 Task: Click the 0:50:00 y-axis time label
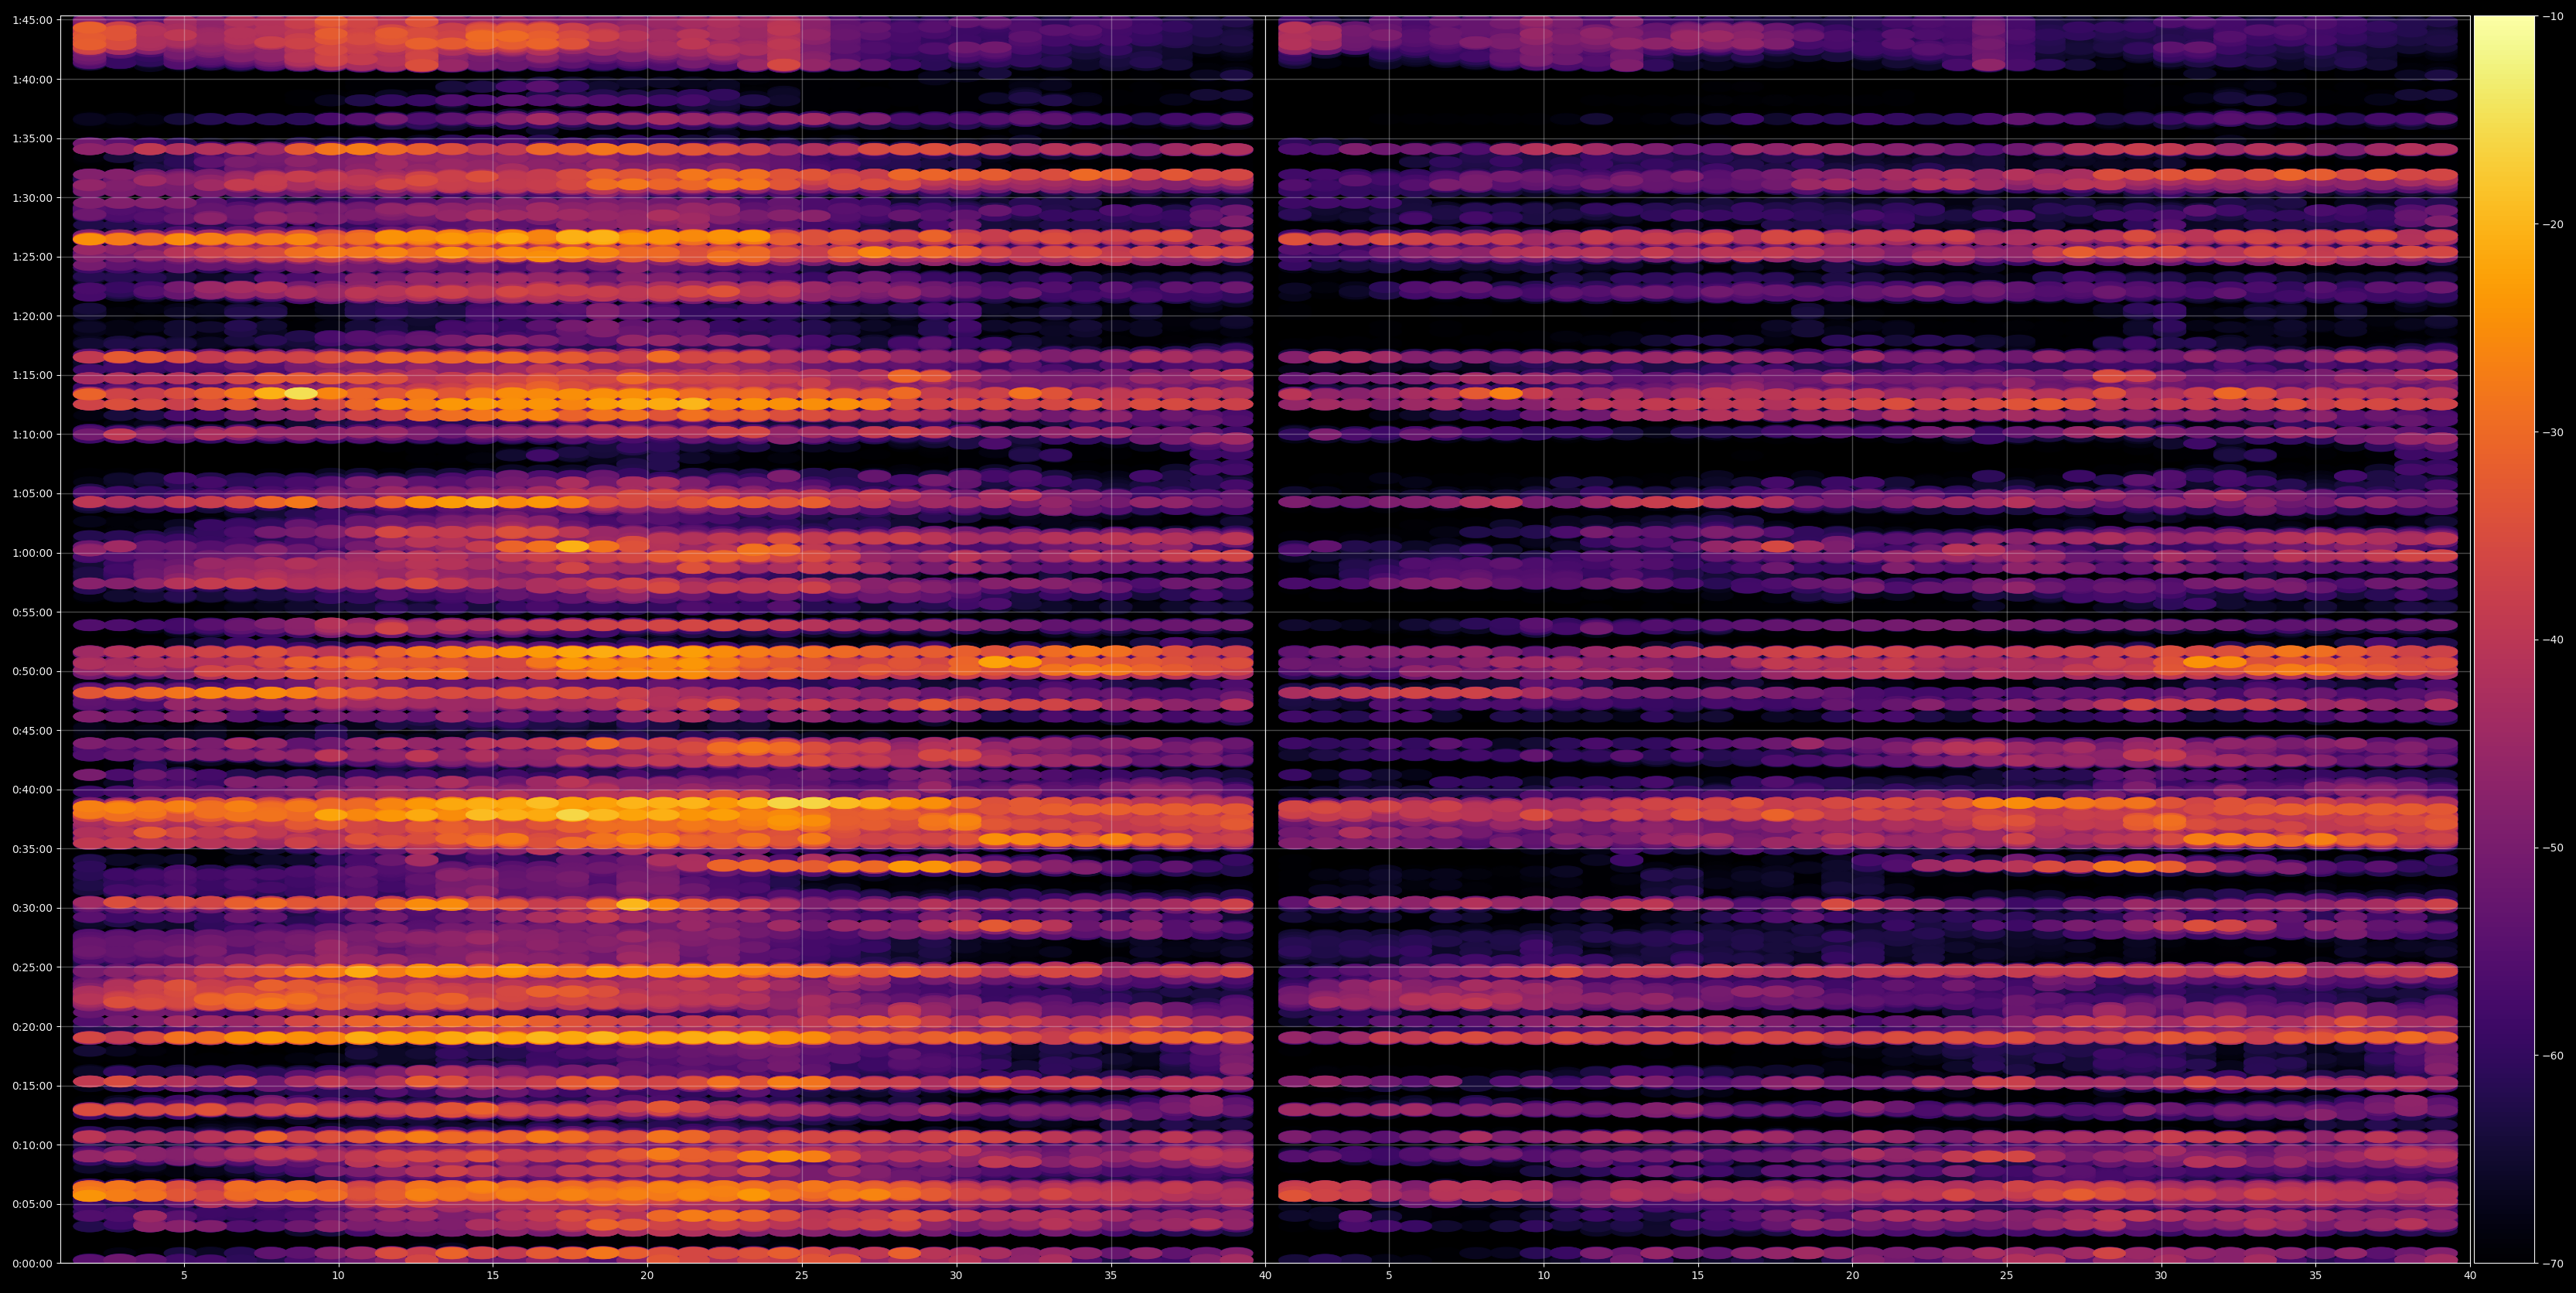[x=32, y=671]
